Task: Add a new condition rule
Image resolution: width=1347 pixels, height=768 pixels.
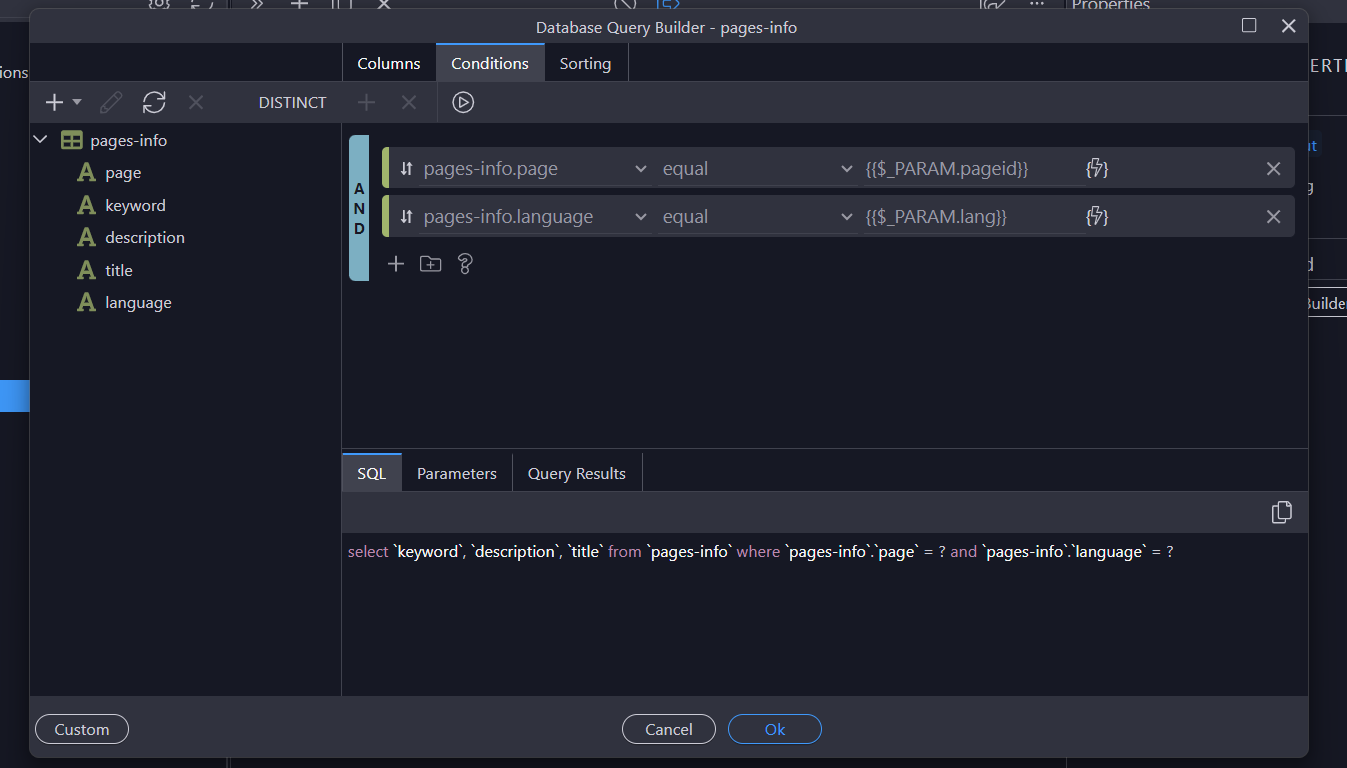Action: (396, 264)
